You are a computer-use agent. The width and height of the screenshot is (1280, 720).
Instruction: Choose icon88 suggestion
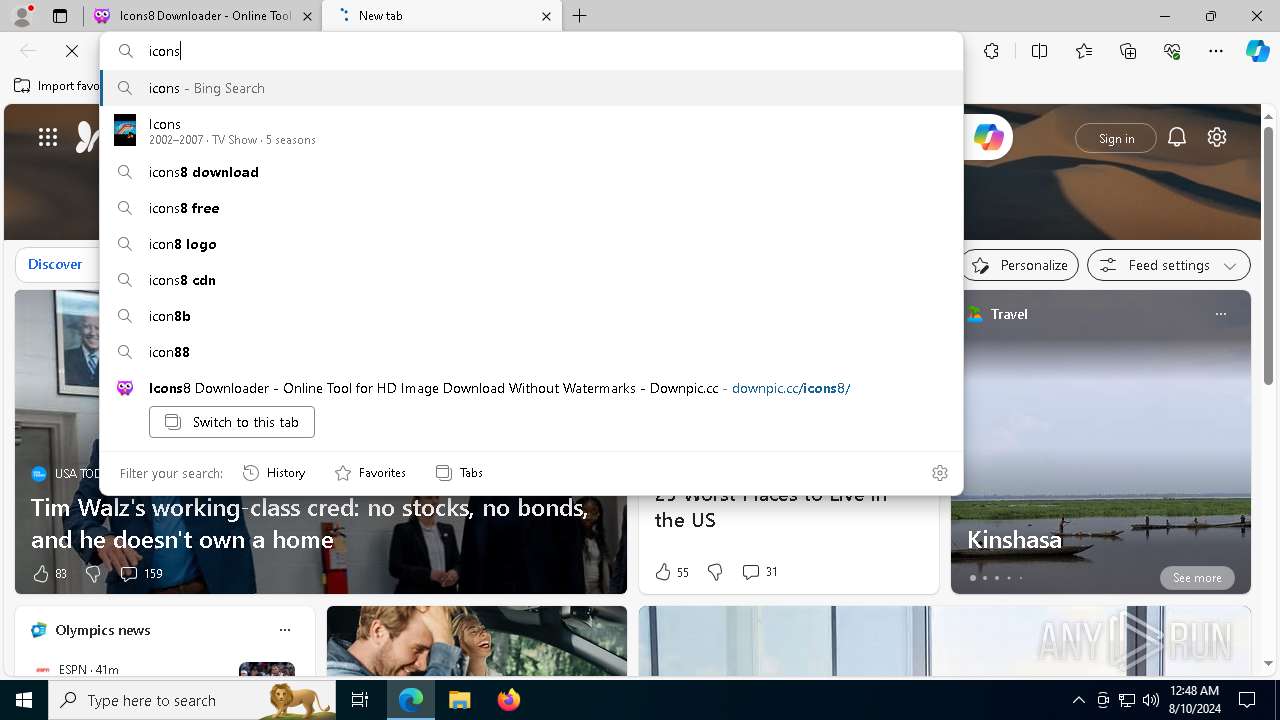[531, 352]
